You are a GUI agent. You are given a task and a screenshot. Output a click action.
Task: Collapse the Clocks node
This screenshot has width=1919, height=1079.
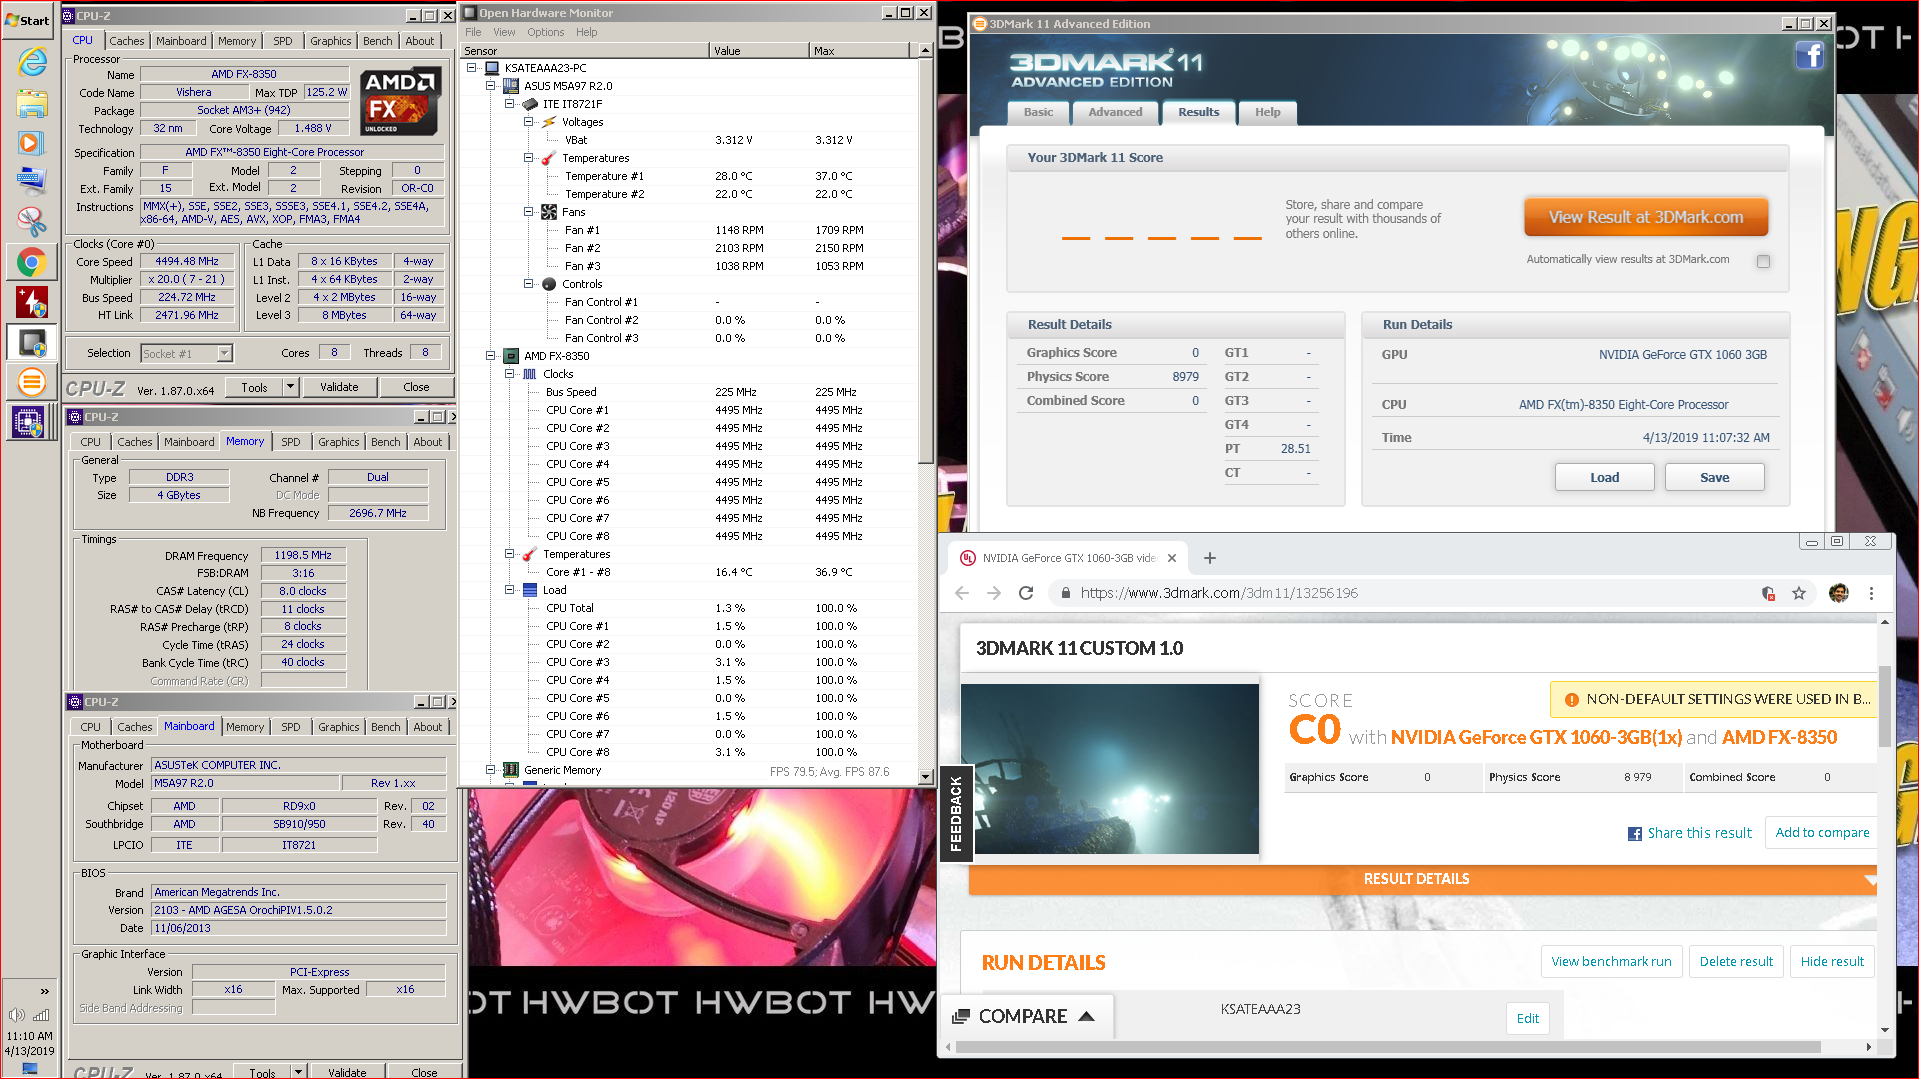point(509,374)
